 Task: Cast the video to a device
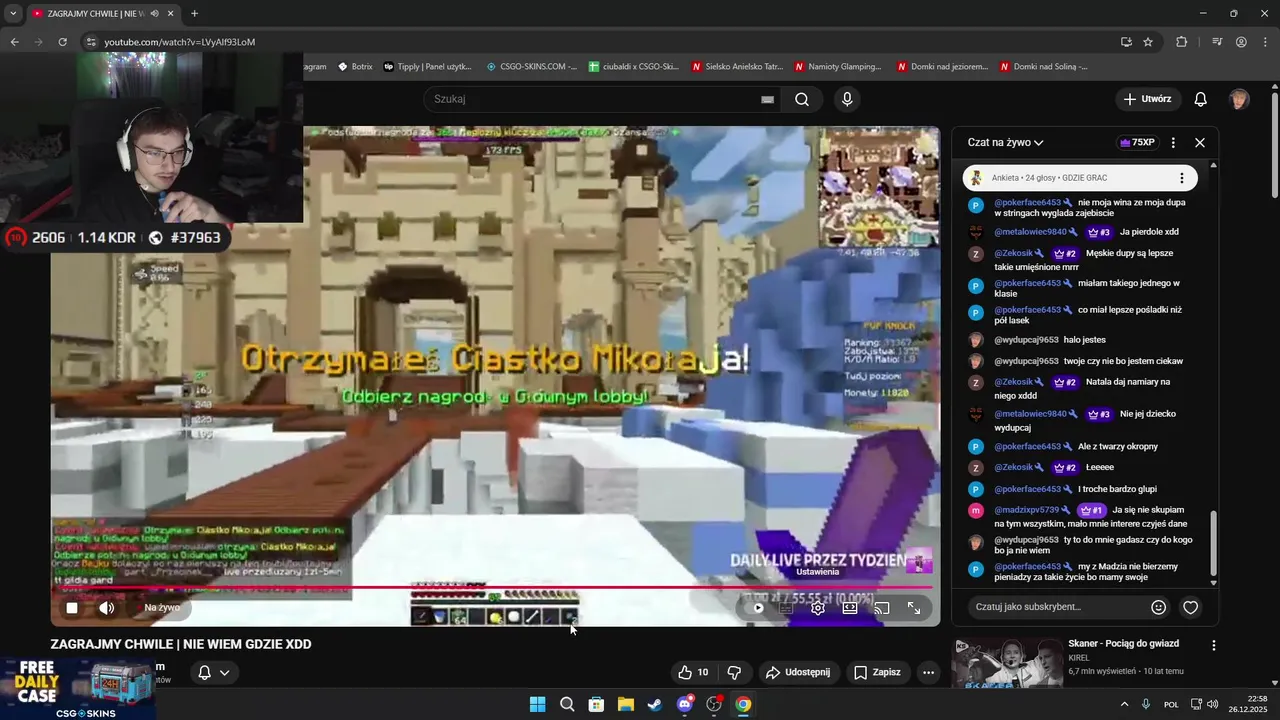point(882,608)
